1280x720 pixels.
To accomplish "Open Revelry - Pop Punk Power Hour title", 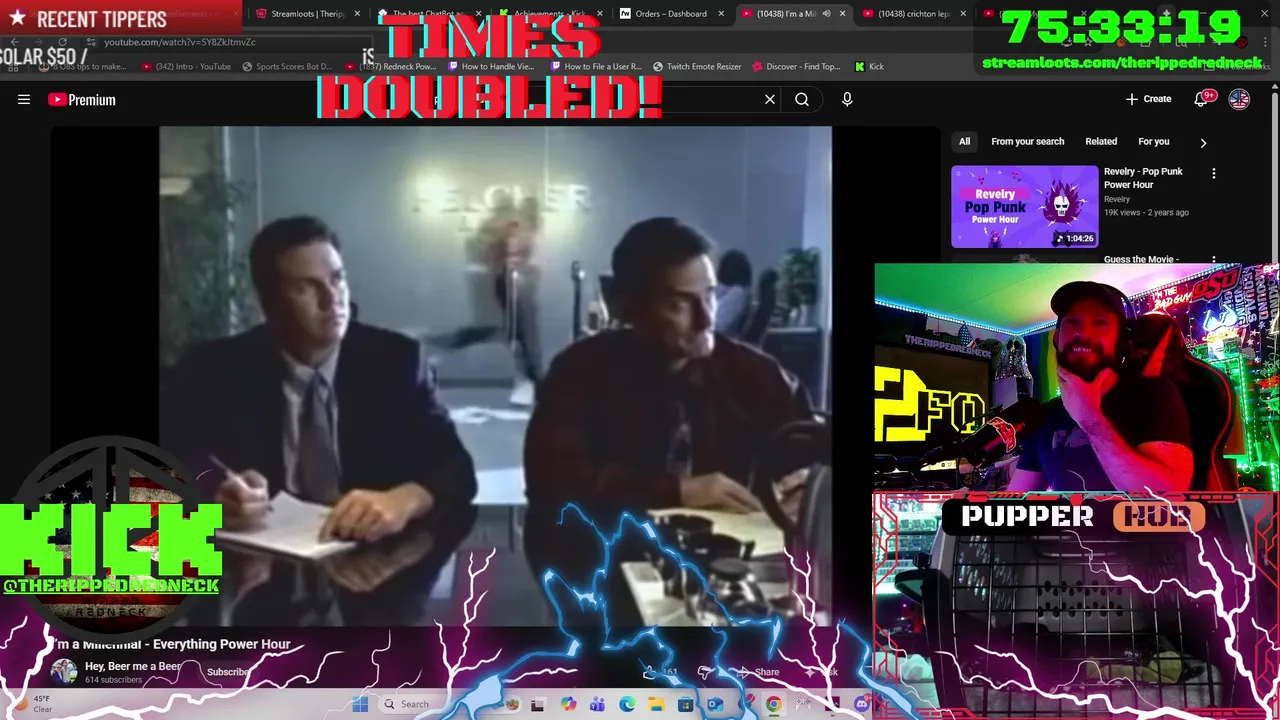I will pyautogui.click(x=1143, y=178).
